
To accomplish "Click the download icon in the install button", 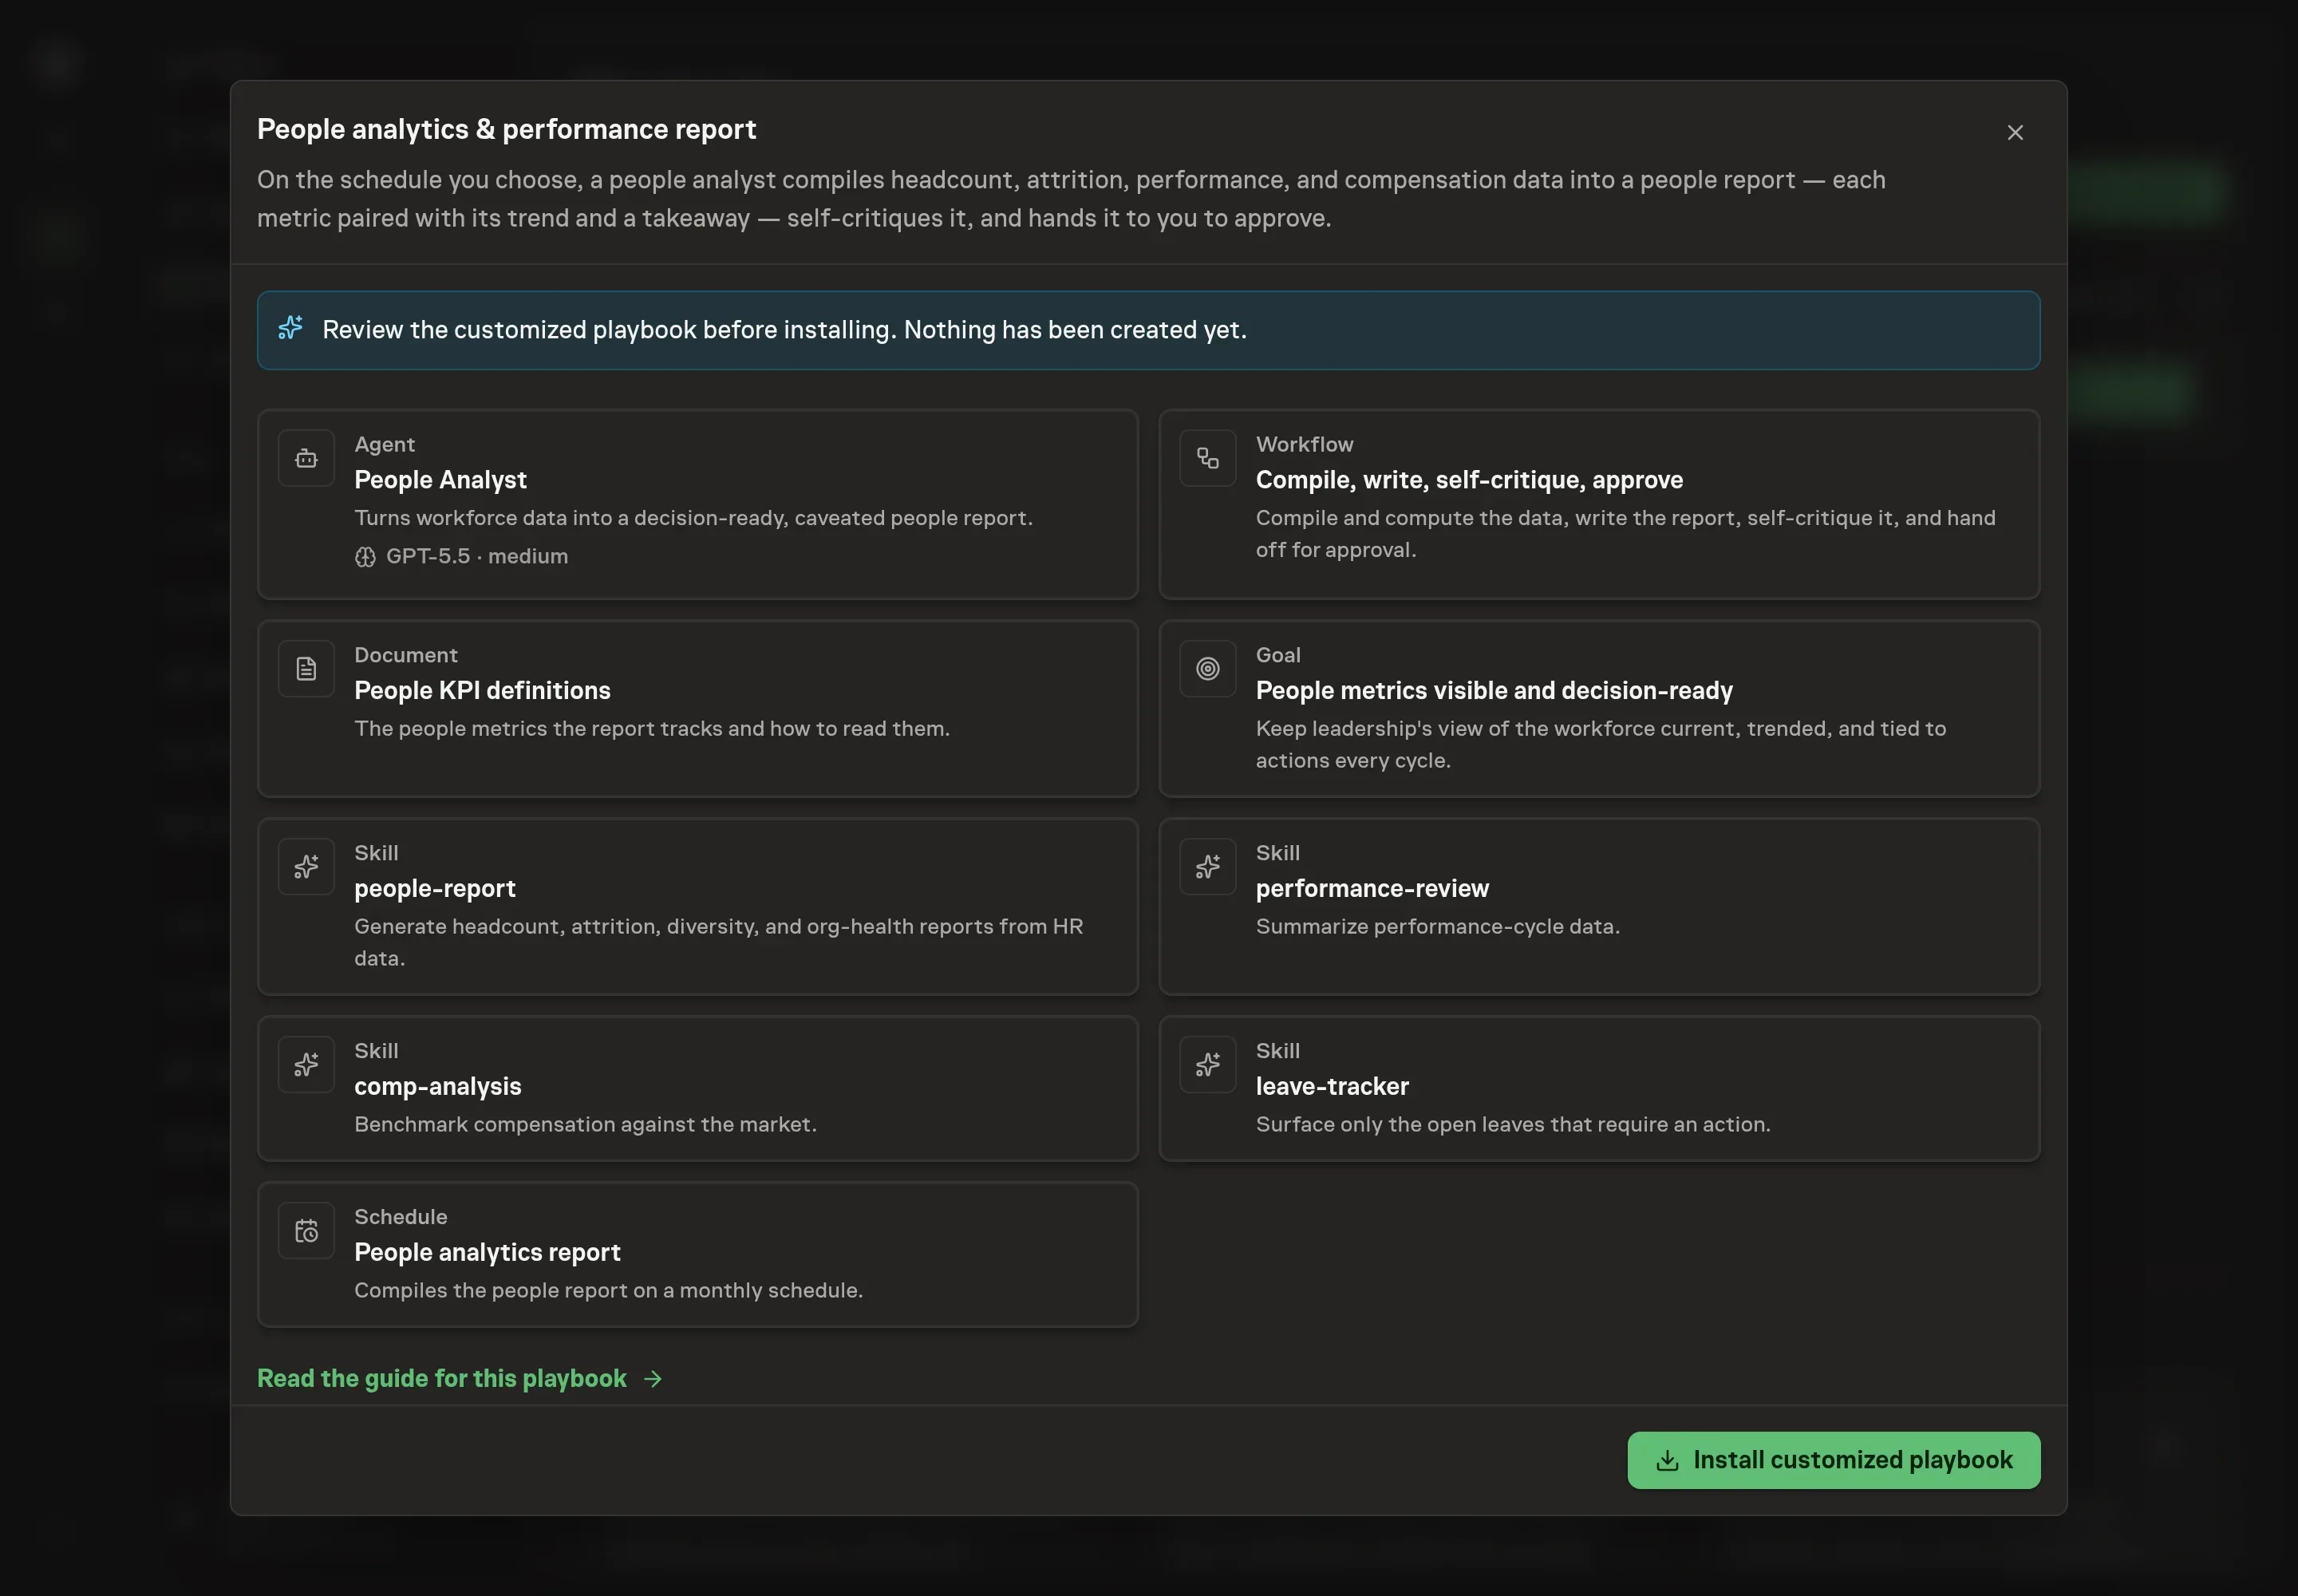I will coord(1667,1461).
